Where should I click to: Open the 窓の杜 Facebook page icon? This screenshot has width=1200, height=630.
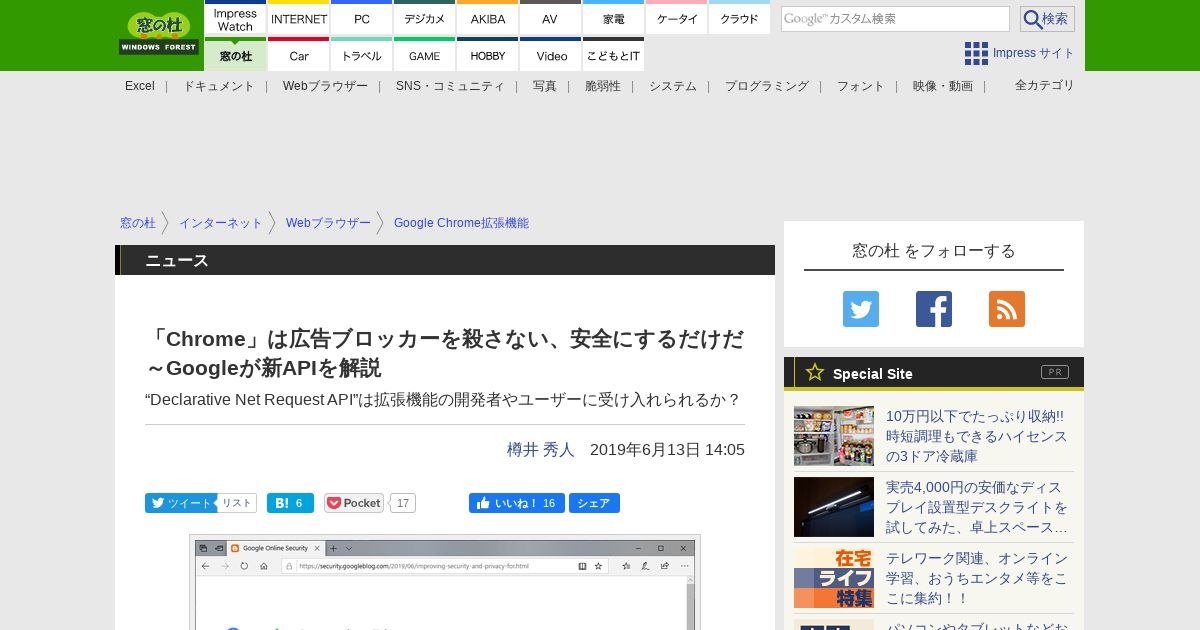[x=933, y=309]
